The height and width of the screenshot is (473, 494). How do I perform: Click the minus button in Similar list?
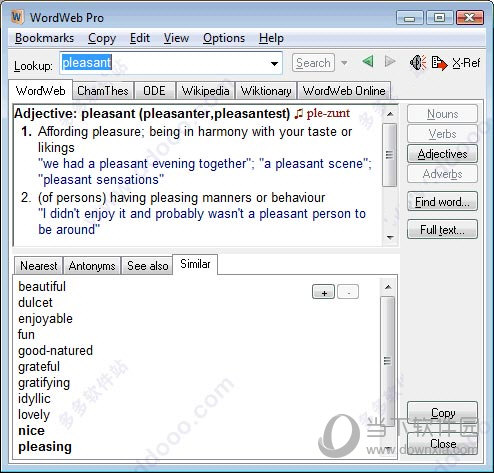coord(348,292)
